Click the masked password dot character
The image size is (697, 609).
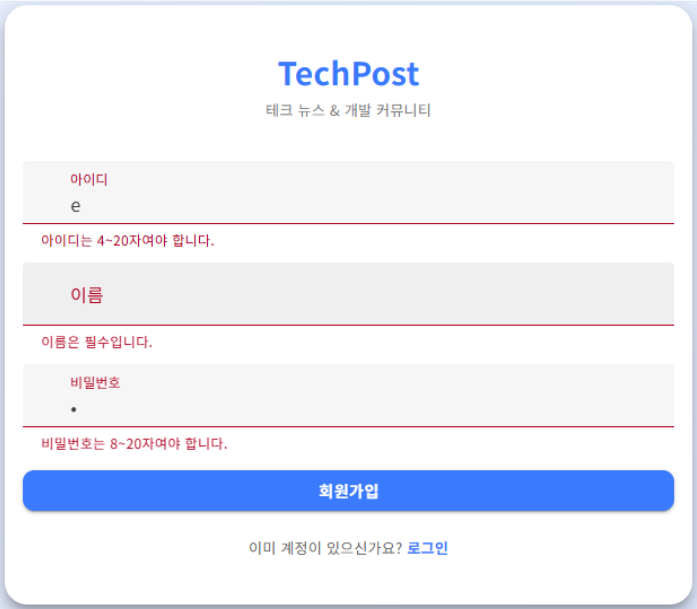pos(74,409)
